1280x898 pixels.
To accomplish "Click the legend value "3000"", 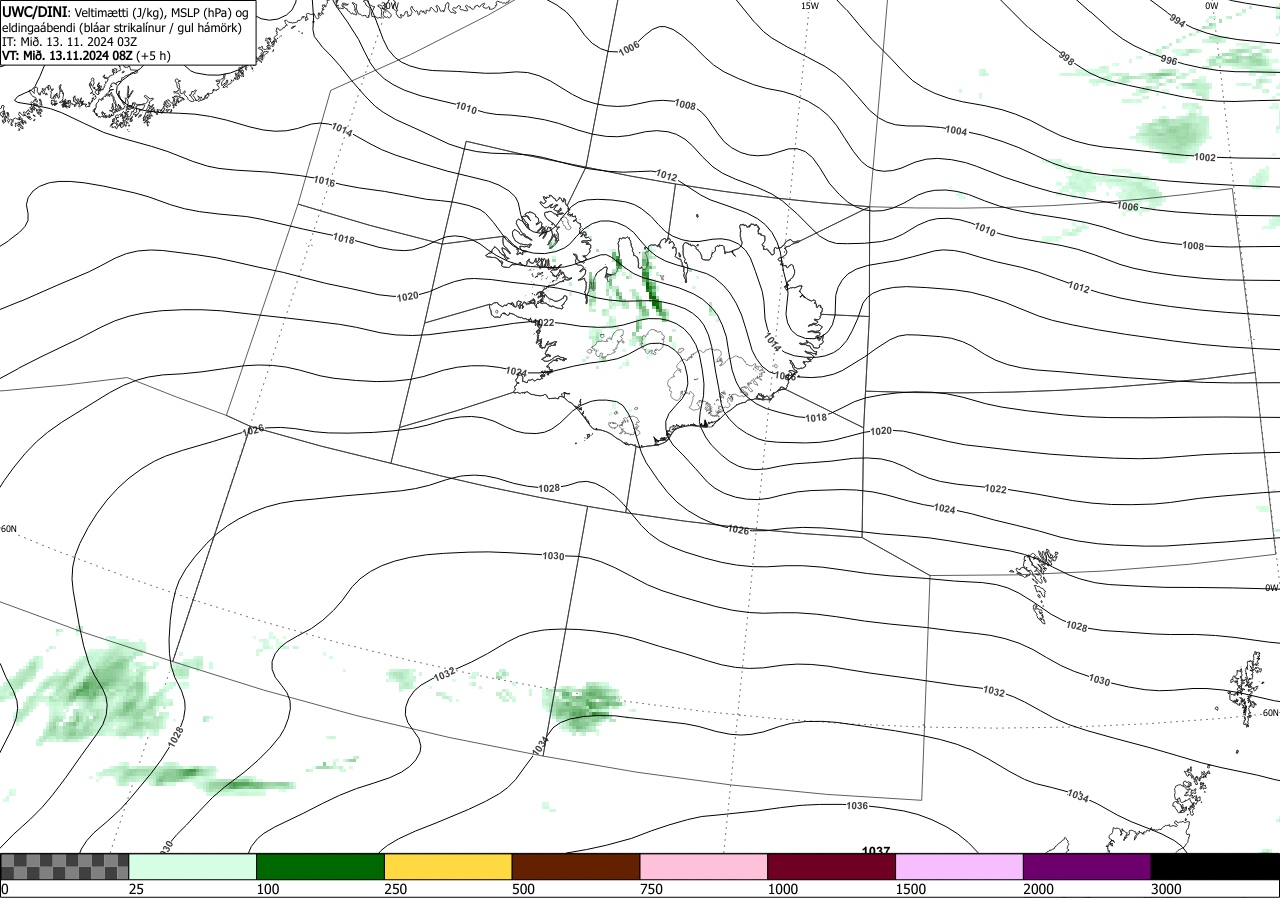I will point(1167,889).
